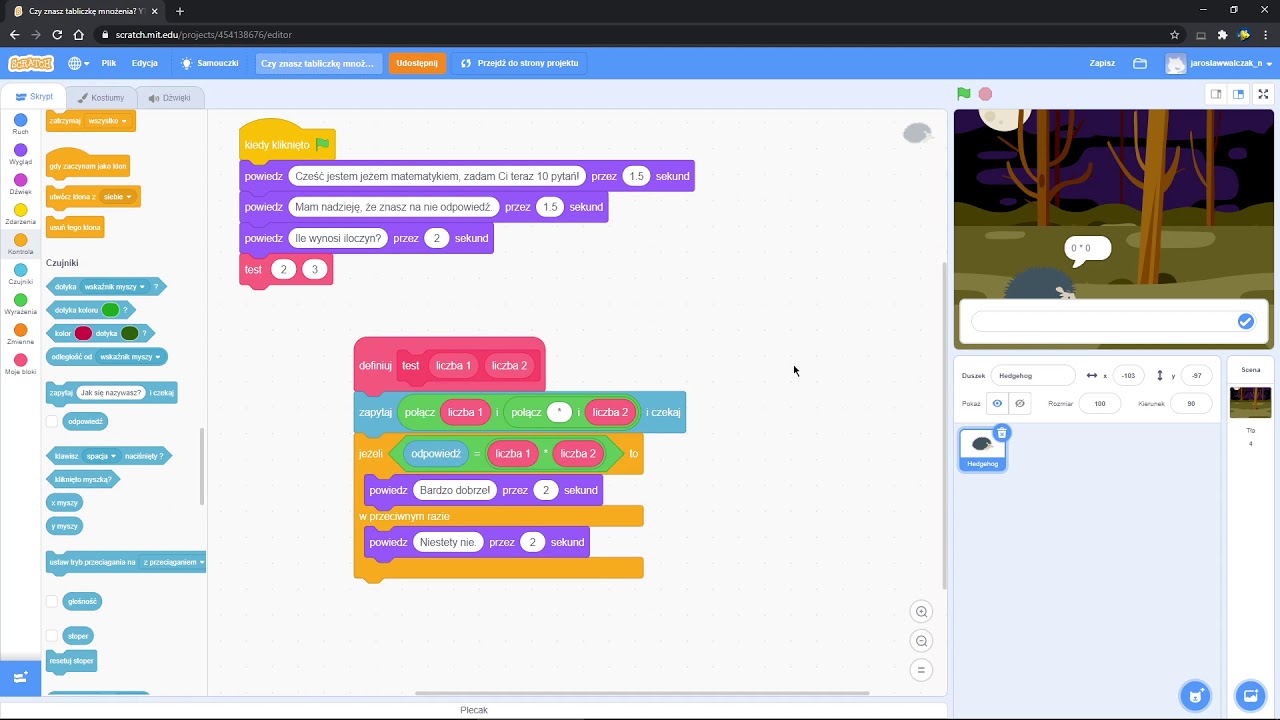Click the Rozmiar size field
This screenshot has width=1280, height=720.
[1100, 404]
